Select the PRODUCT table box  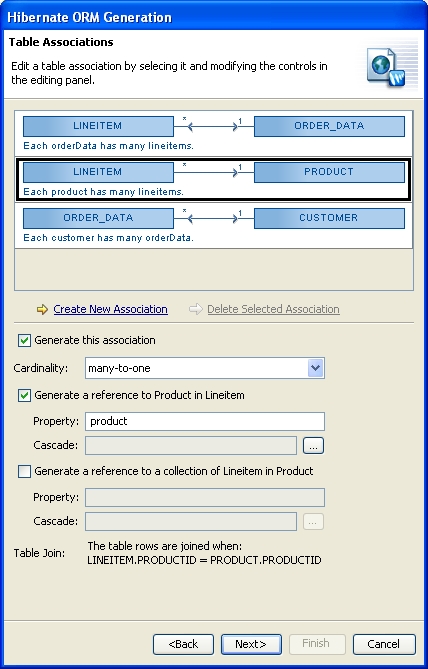[329, 172]
